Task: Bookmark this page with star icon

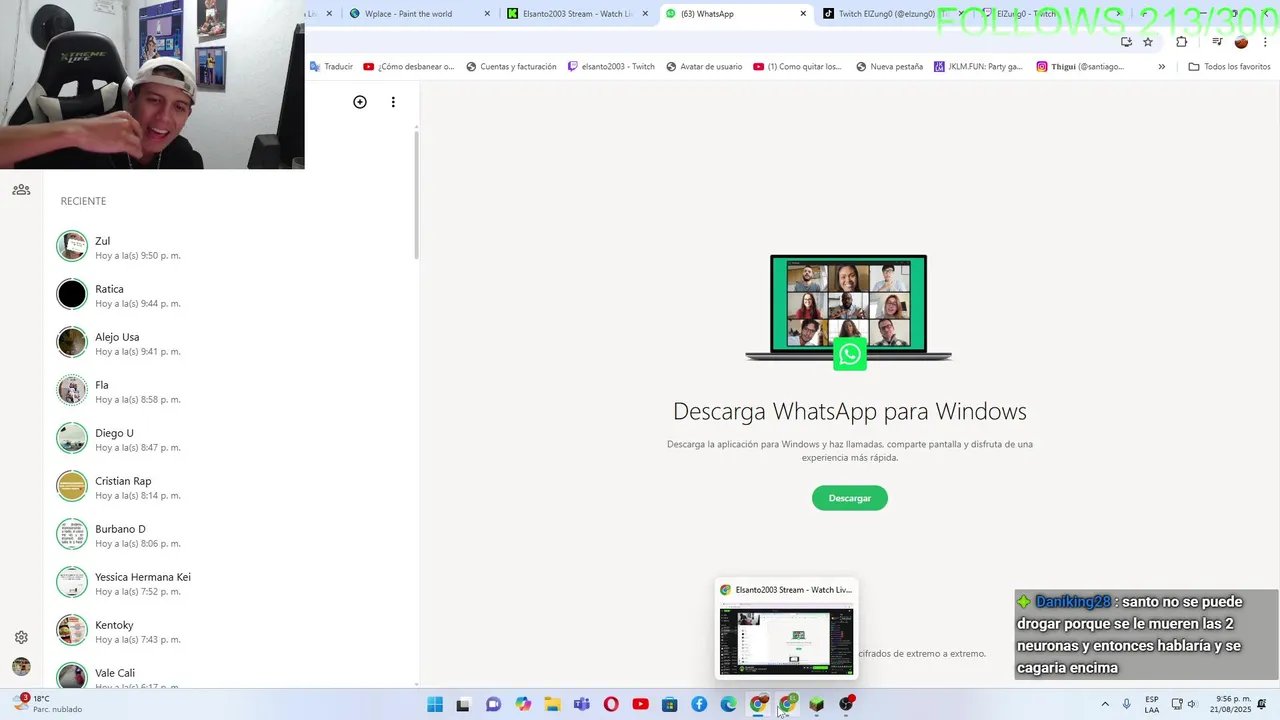Action: point(1148,42)
